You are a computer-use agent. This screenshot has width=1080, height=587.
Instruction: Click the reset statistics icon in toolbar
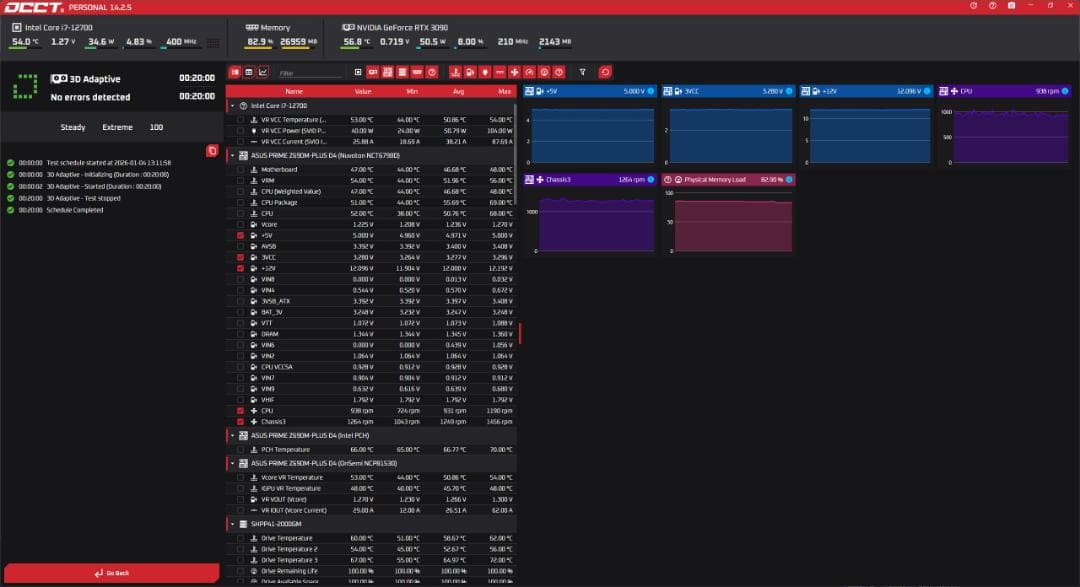coord(604,72)
